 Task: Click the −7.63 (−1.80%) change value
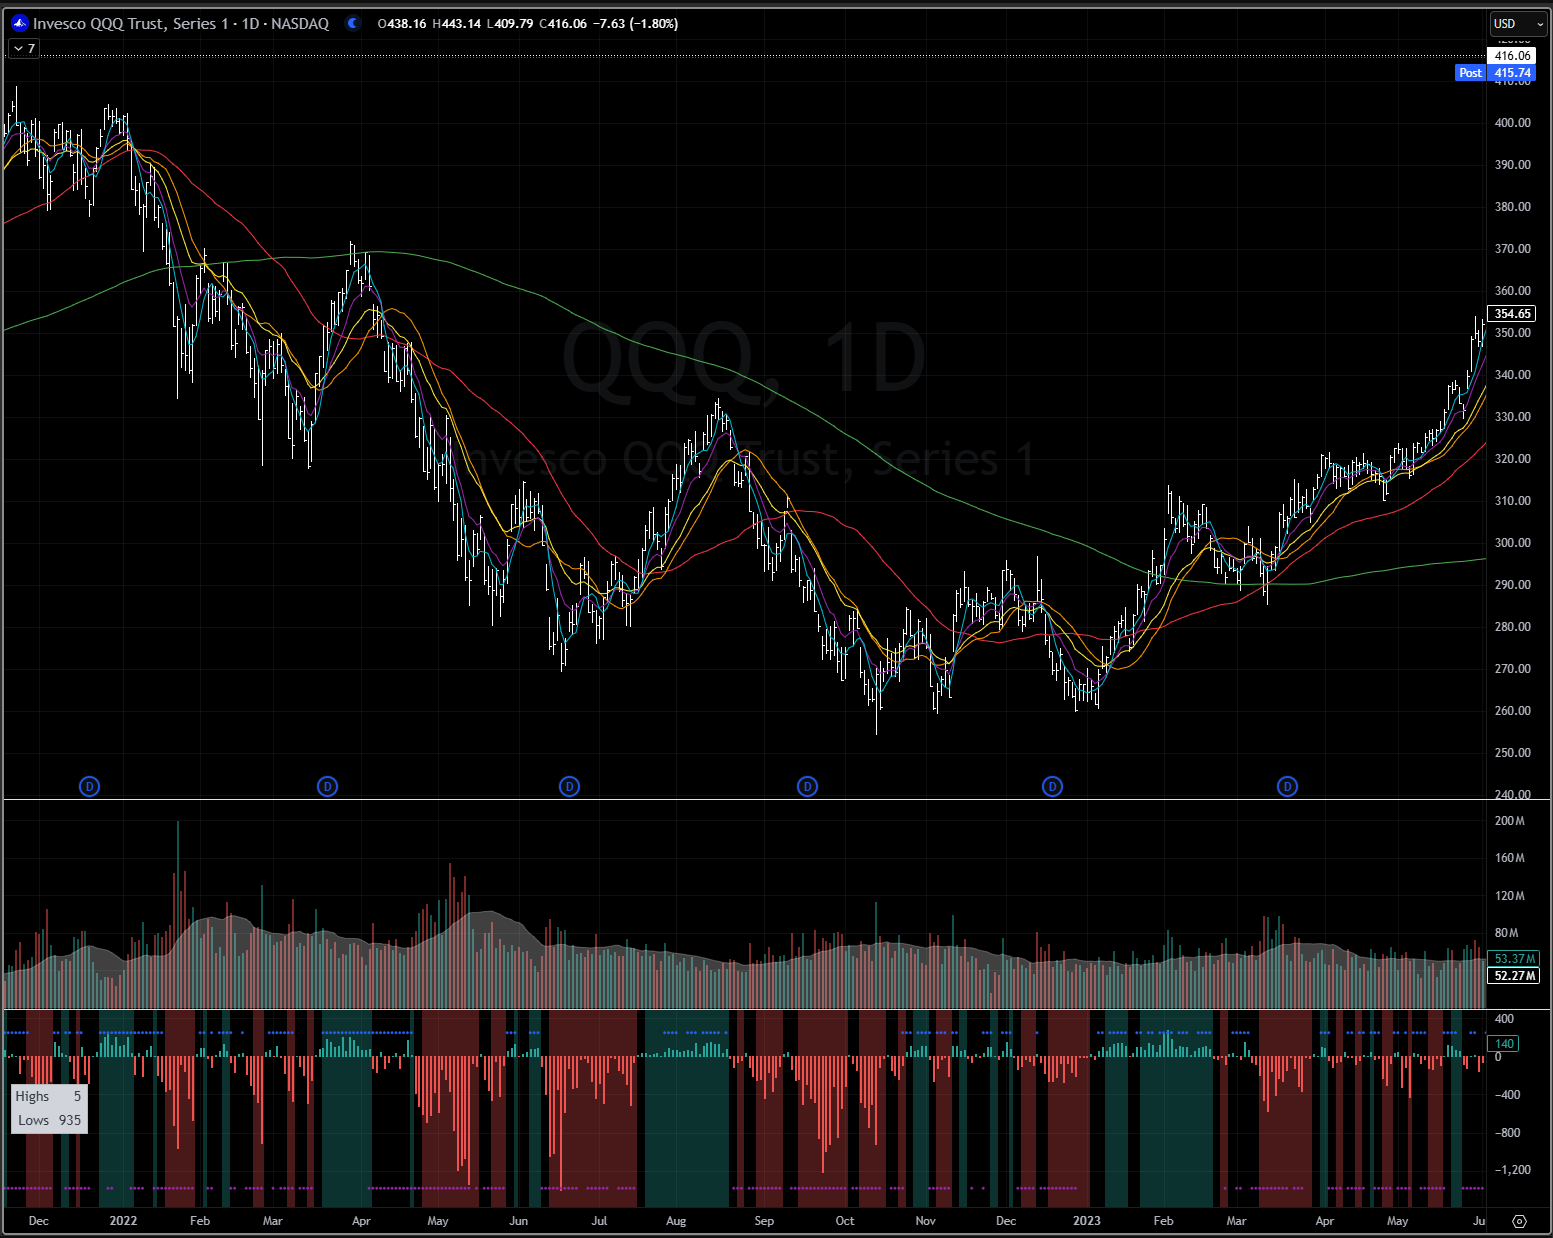[x=636, y=24]
